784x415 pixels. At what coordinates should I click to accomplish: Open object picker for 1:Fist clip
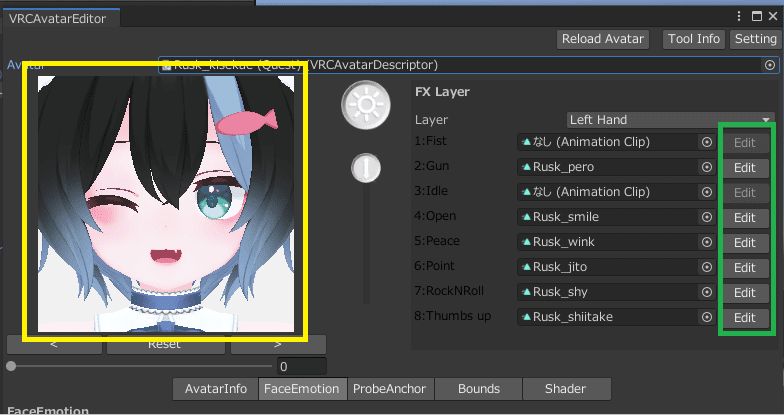point(706,142)
